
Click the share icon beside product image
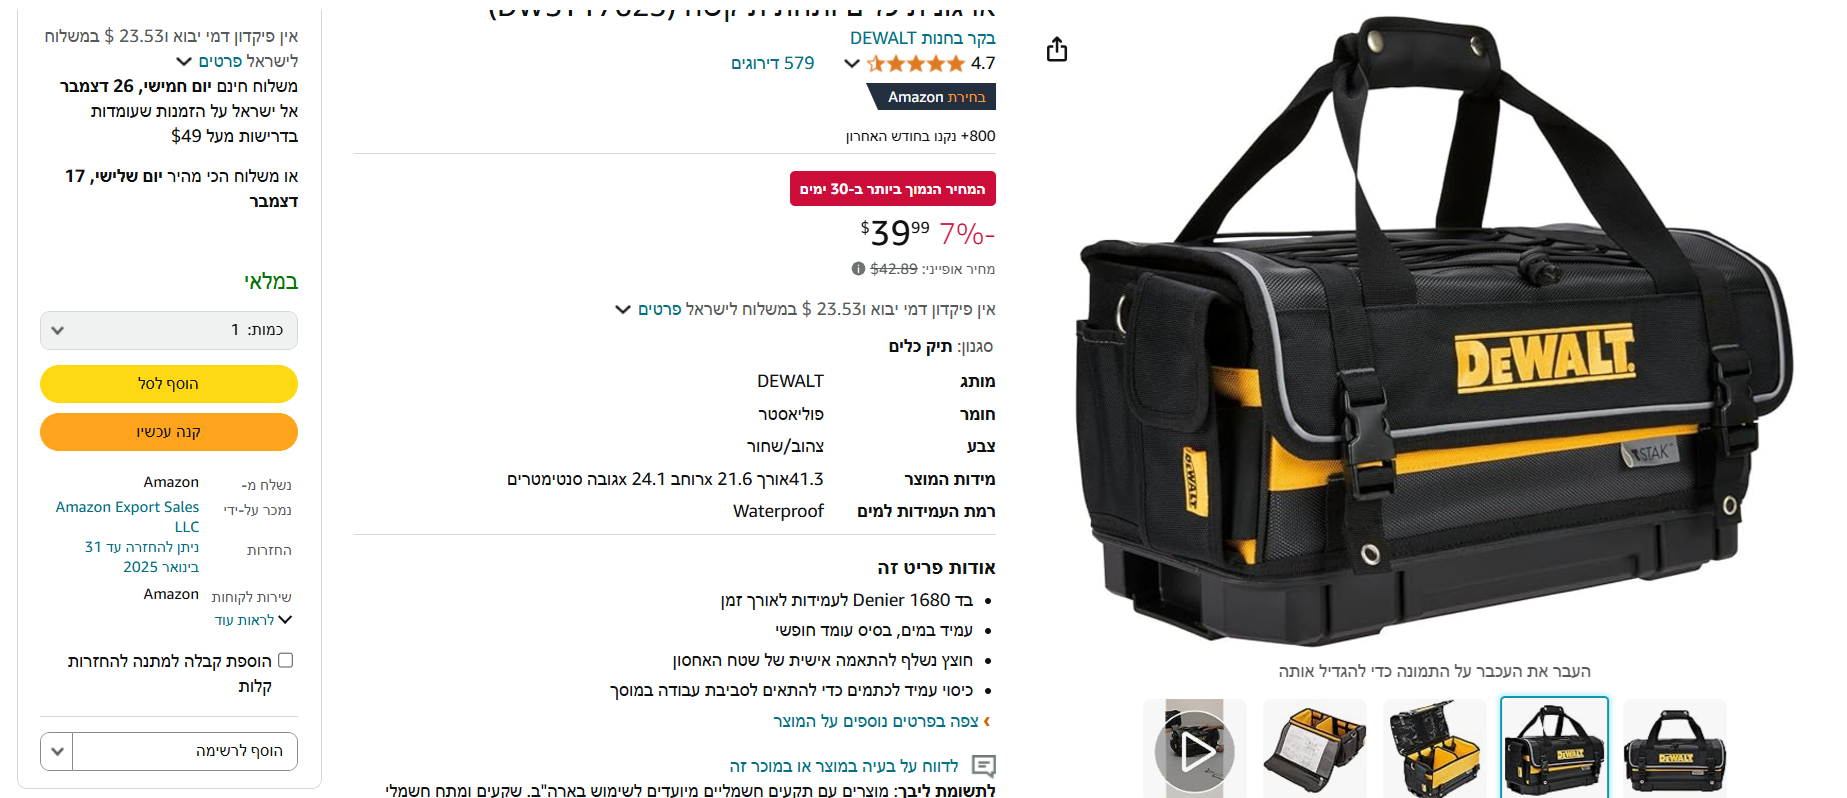coord(1057,49)
